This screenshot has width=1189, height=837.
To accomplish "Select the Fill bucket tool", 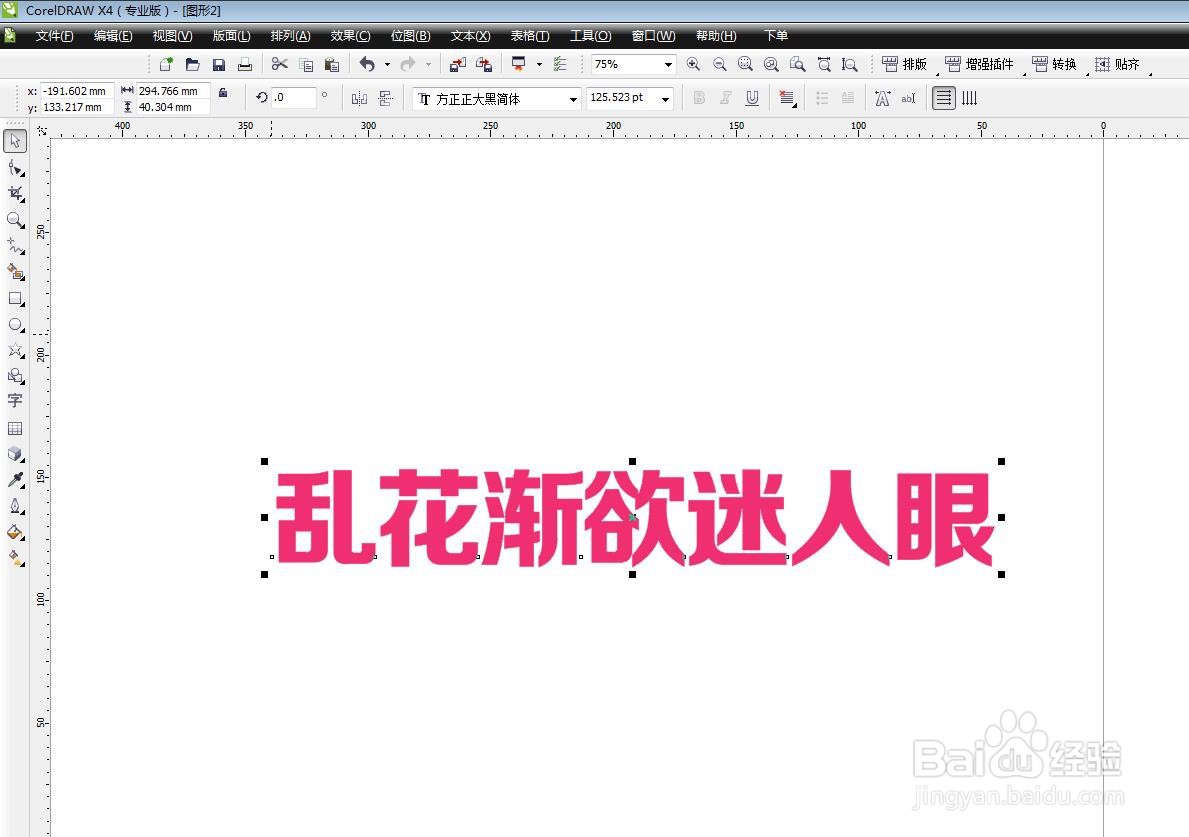I will (15, 532).
